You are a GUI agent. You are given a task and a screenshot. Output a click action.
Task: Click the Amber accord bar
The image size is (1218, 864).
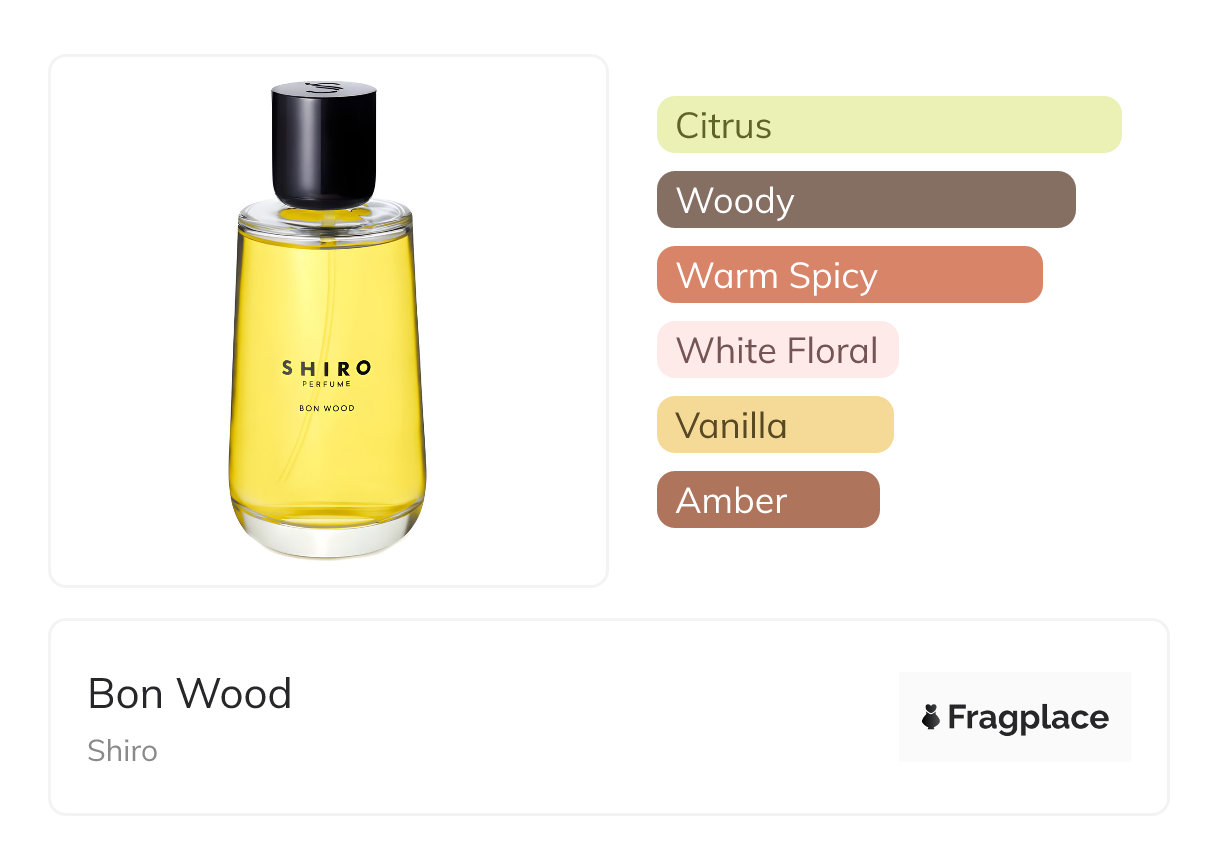768,500
